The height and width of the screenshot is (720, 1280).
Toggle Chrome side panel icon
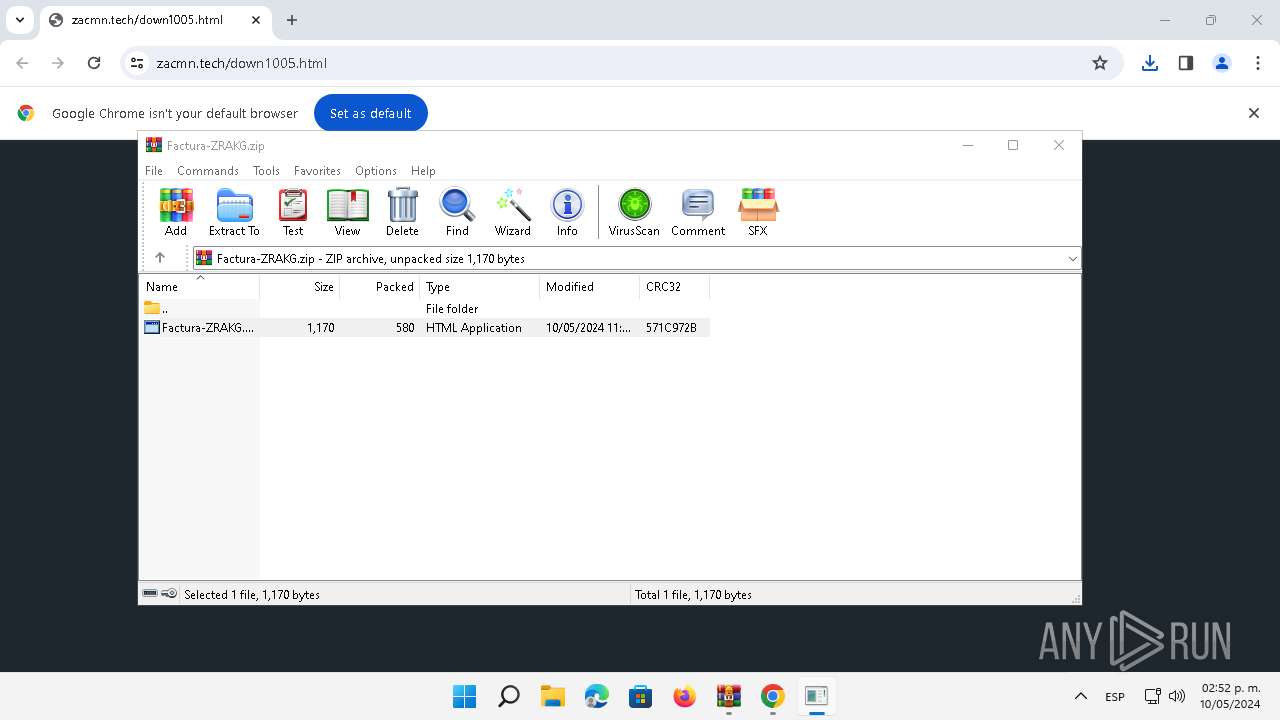pos(1186,63)
